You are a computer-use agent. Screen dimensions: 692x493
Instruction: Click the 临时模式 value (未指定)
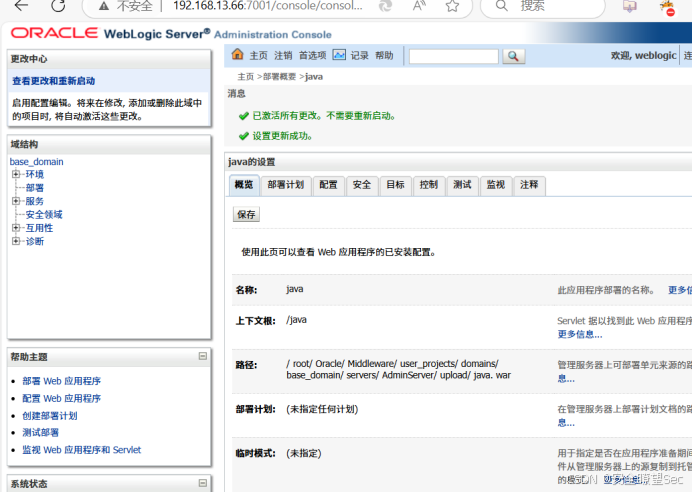click(304, 453)
